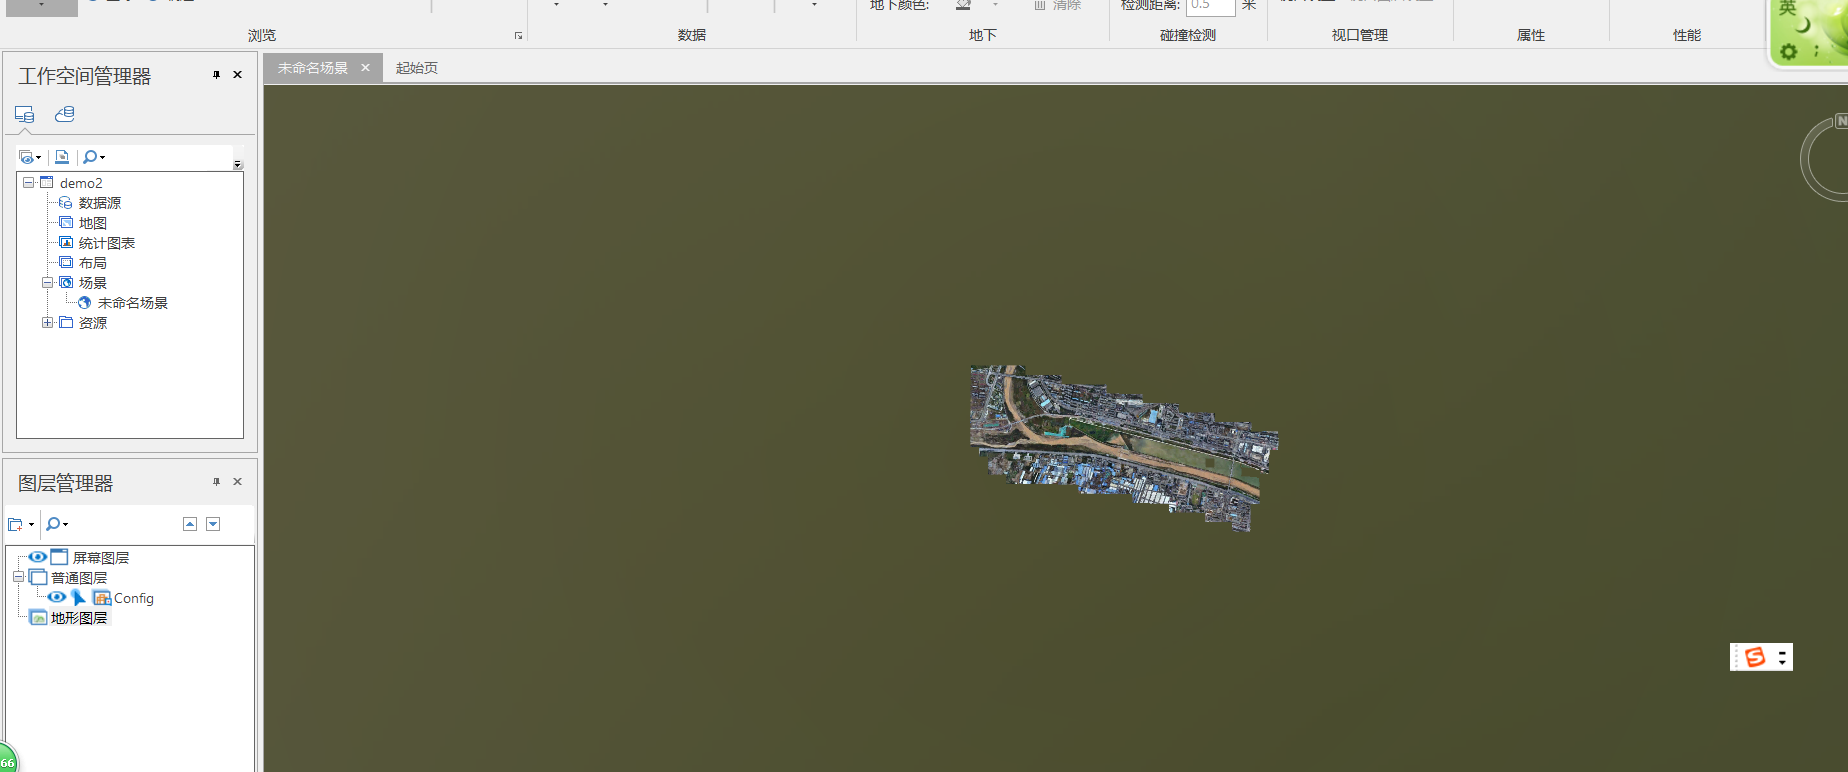Close the 工作空间管理器 panel
The height and width of the screenshot is (772, 1848).
pos(238,75)
